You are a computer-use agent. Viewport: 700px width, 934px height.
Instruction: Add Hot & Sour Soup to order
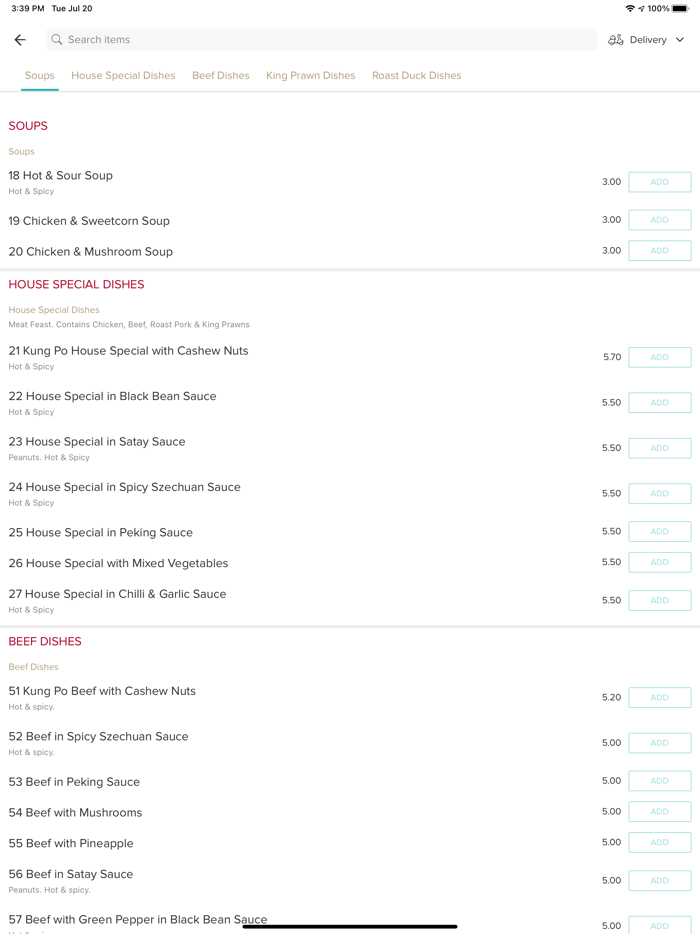(x=659, y=182)
